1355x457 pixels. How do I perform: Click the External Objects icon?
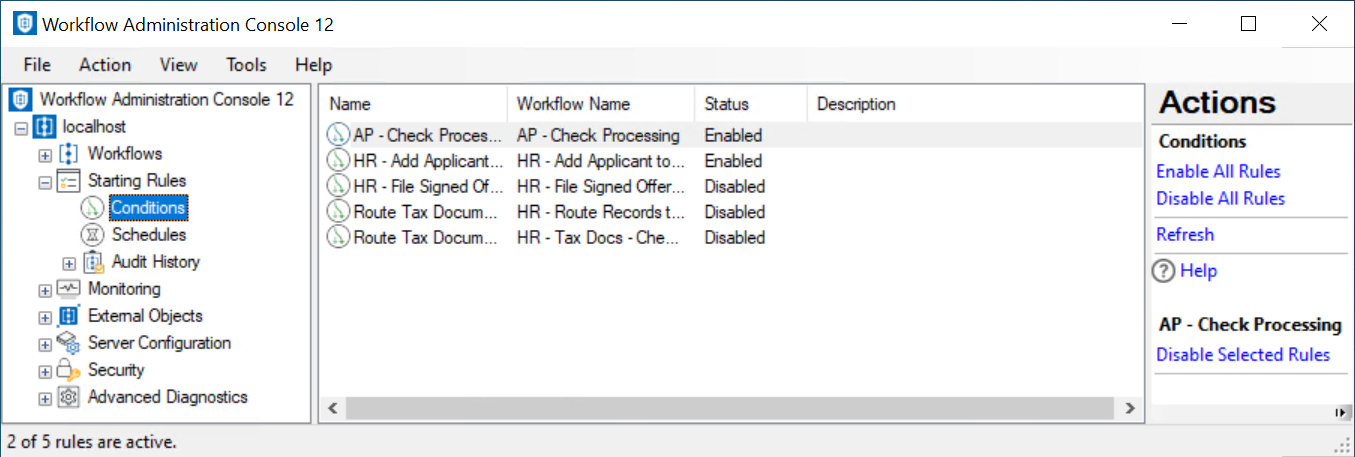coord(69,316)
